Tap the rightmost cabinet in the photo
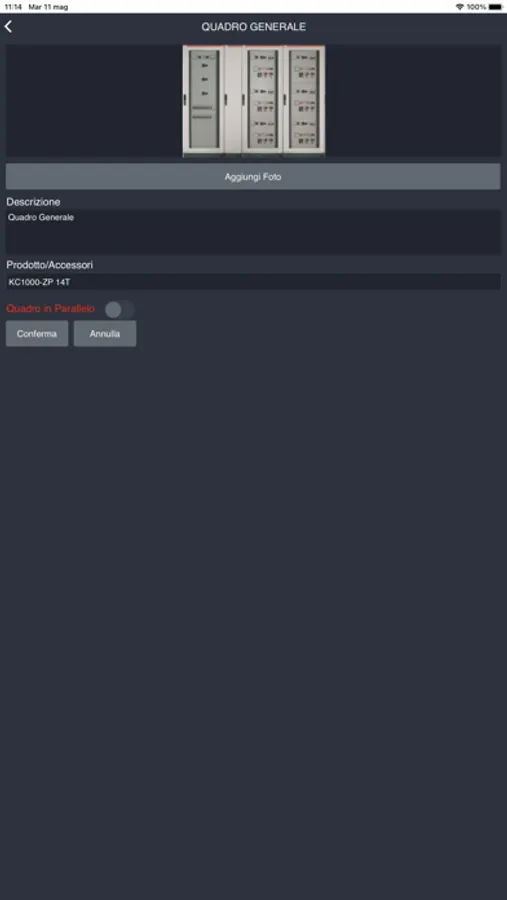 point(304,100)
